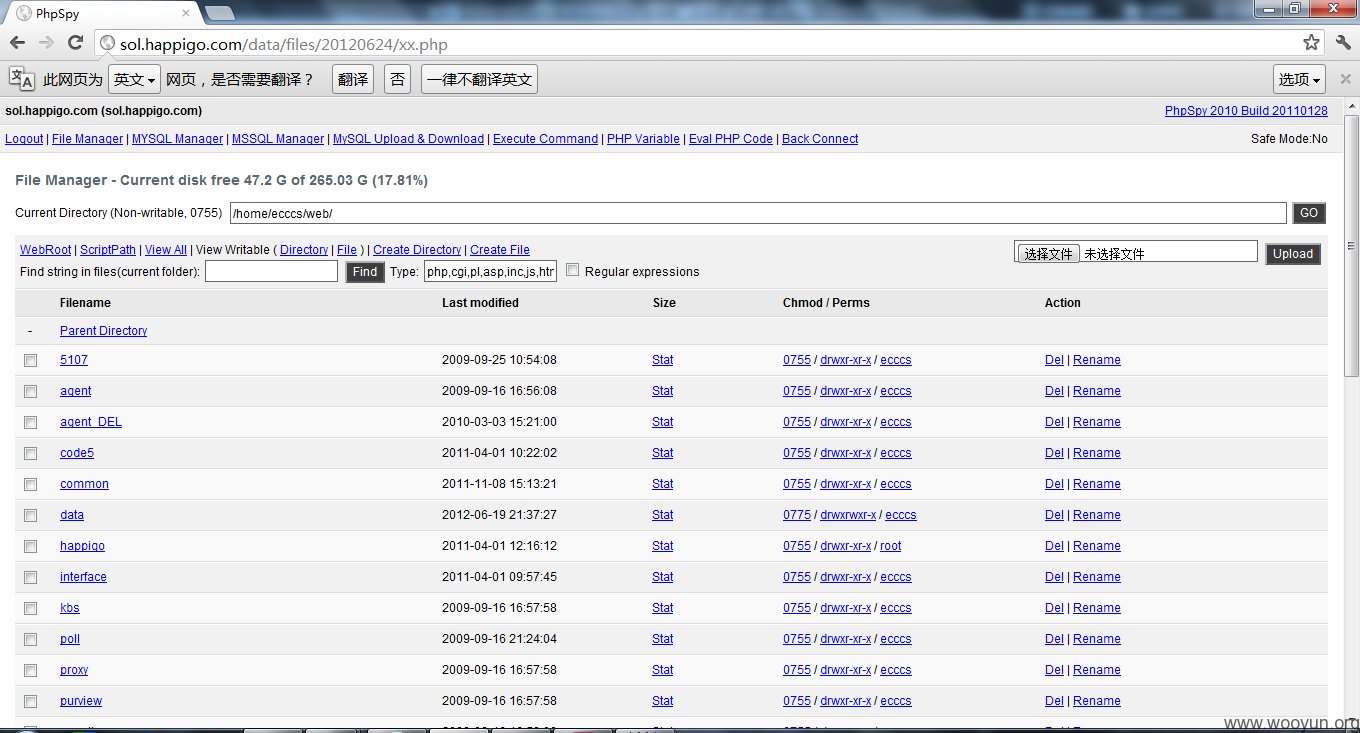Screen dimensions: 1360x733
Task: Click the View All link
Action: tap(166, 250)
